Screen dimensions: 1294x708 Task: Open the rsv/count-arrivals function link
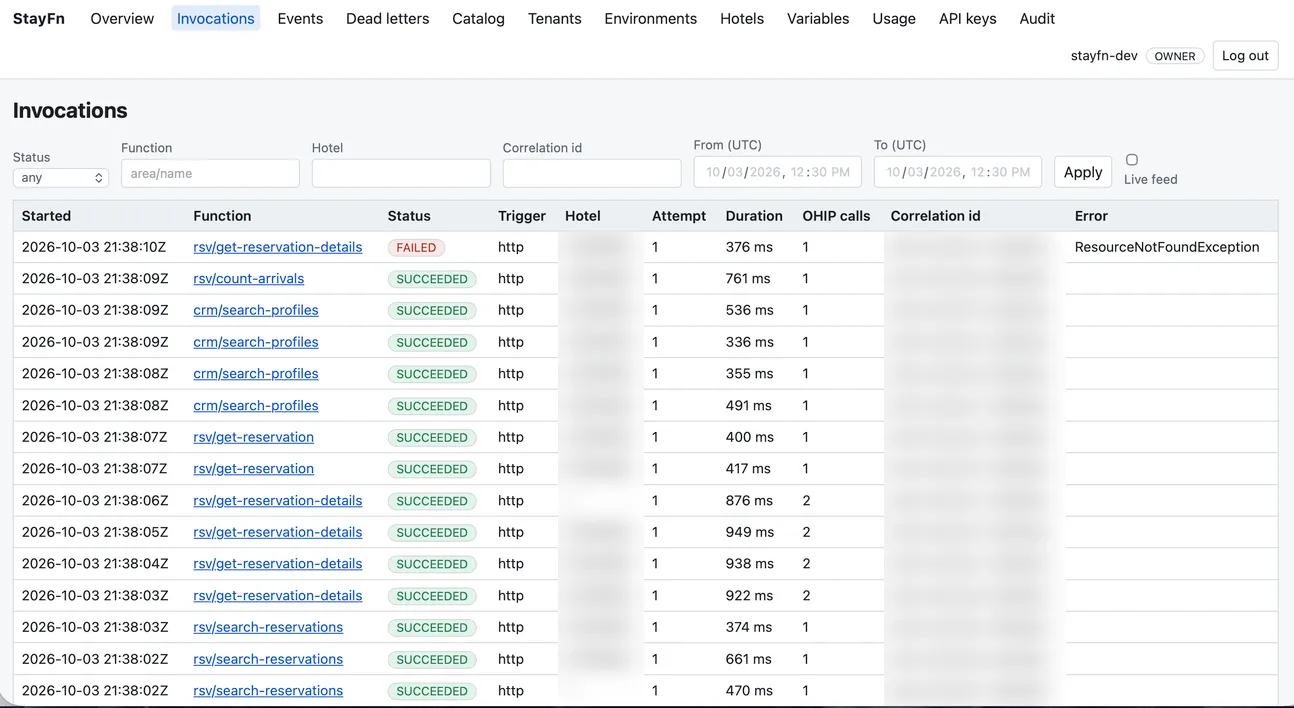pos(249,278)
